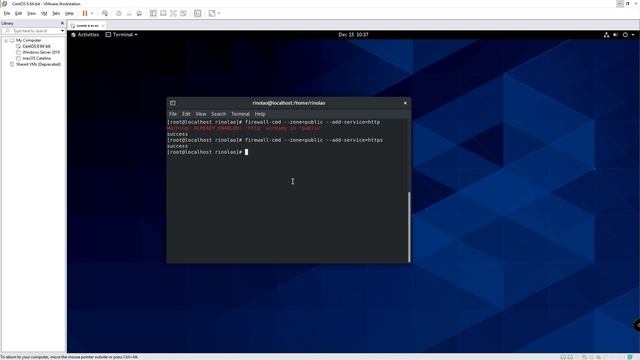This screenshot has width=640, height=360.
Task: Click the terminal window's new tab icon
Action: pos(173,103)
